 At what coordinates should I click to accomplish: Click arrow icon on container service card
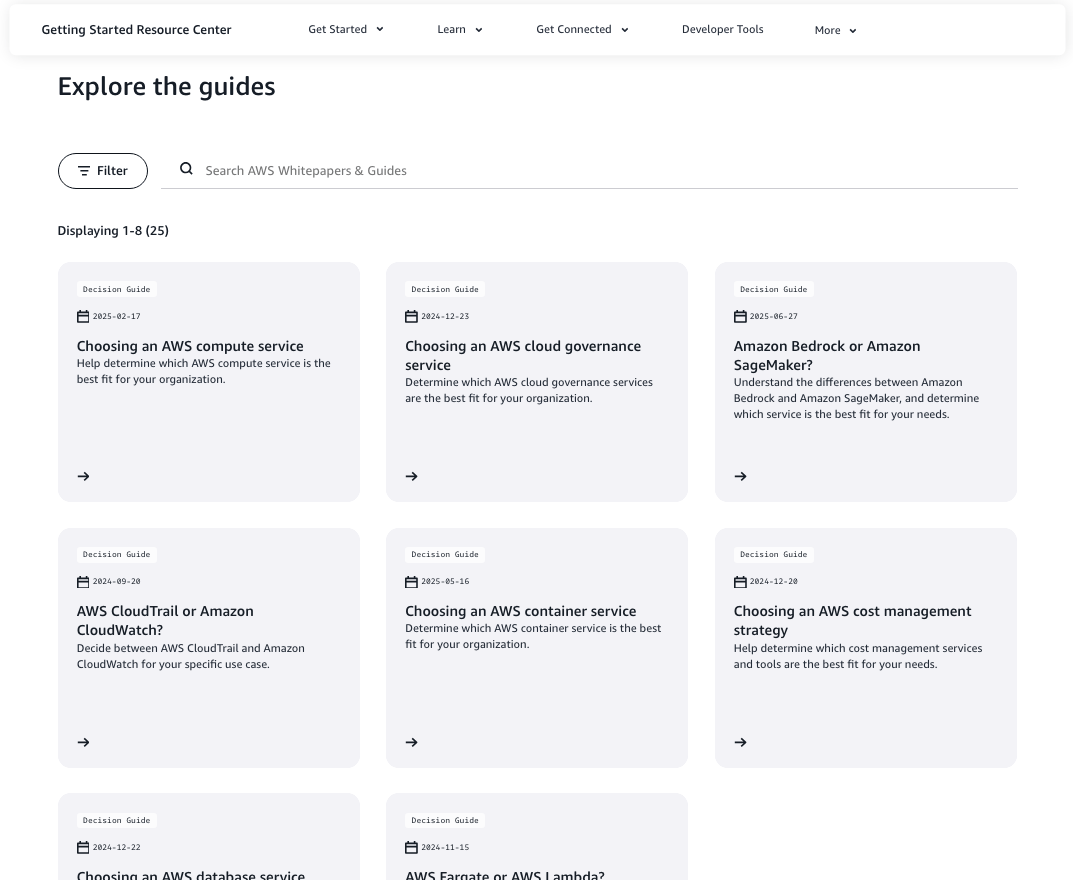[411, 743]
